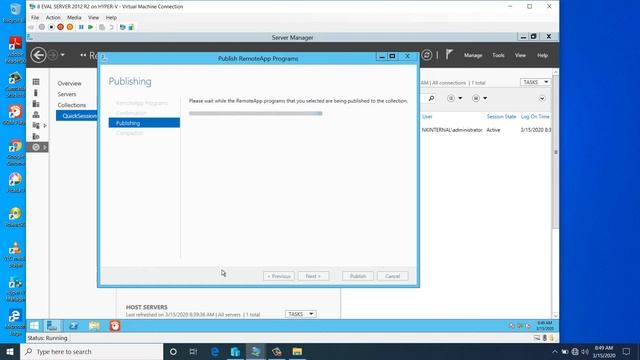Click the Server Manager back arrow
640x360 pixels.
click(38, 55)
